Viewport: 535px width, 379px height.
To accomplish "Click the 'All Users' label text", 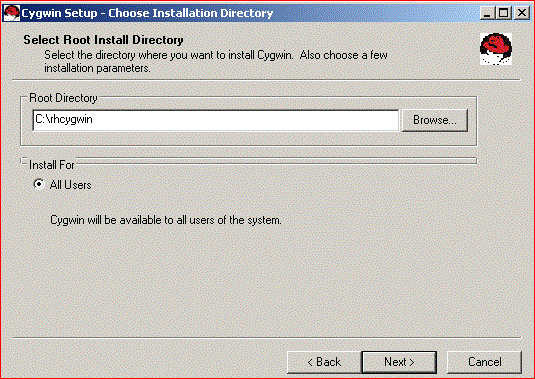I will [70, 185].
